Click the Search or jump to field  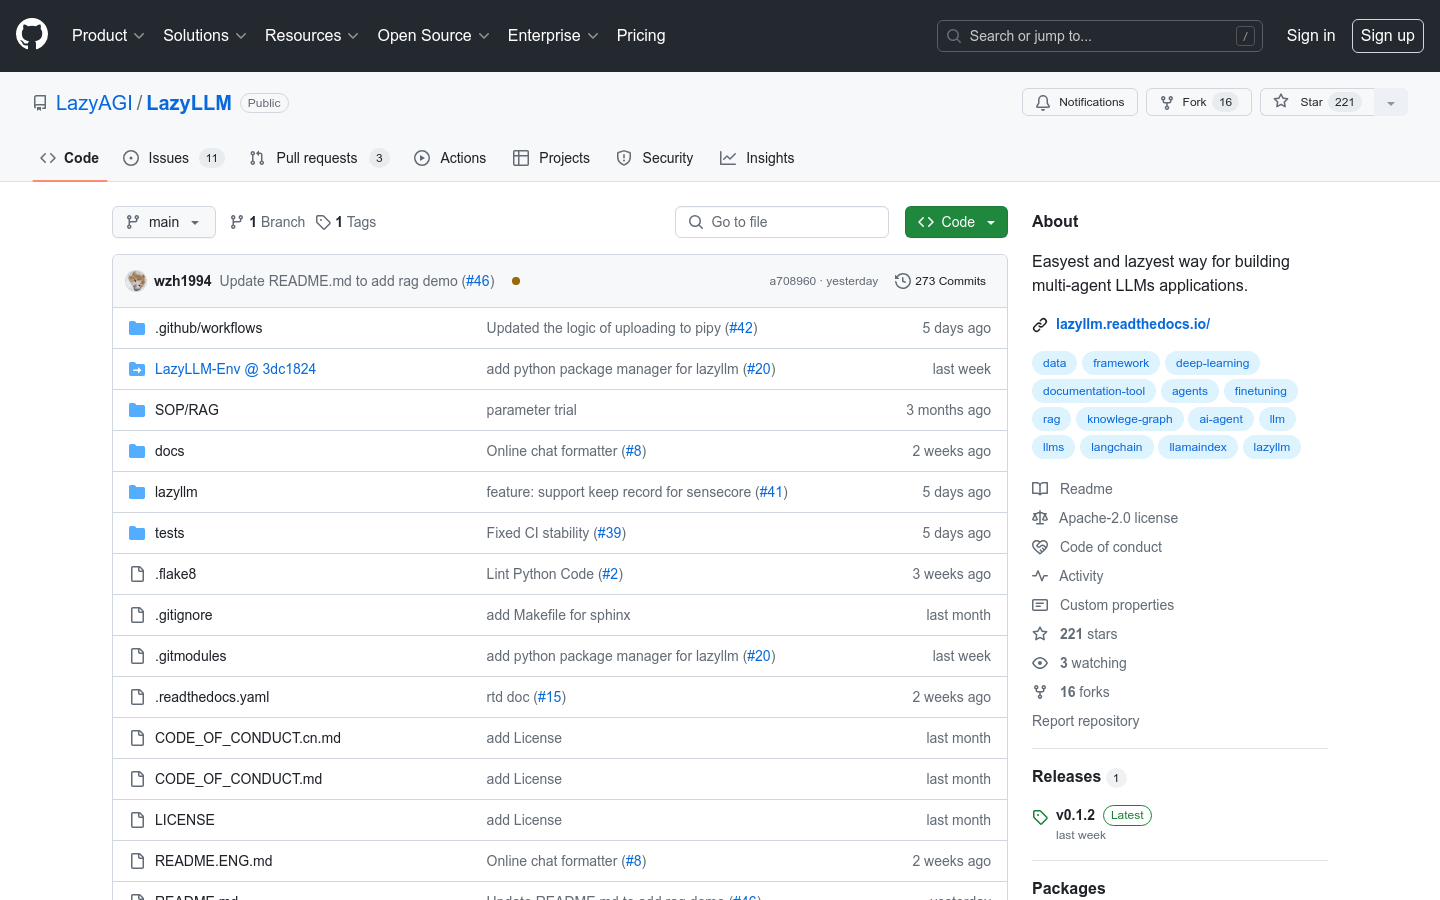(1100, 36)
